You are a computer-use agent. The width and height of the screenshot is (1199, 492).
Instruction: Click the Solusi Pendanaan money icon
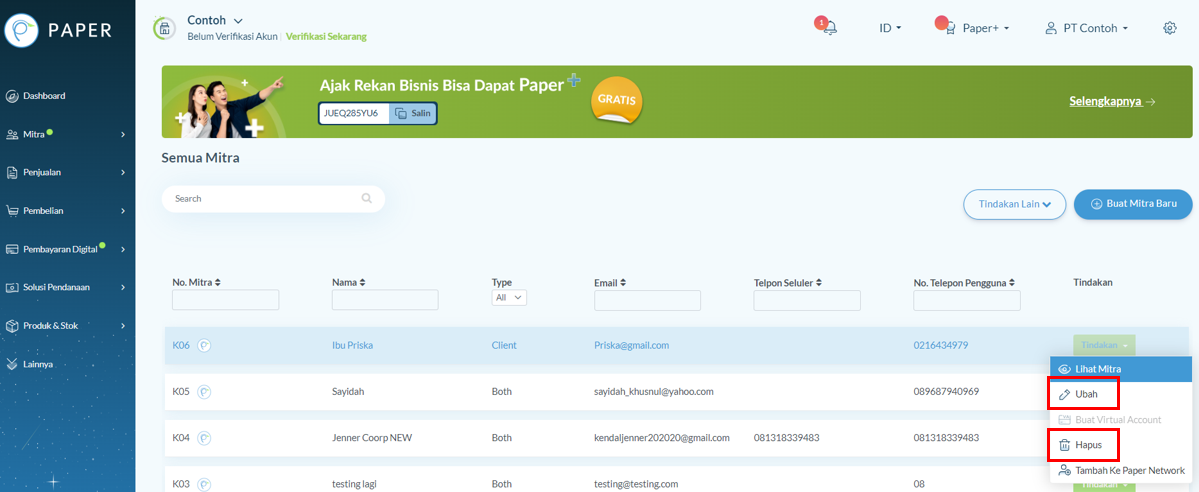(11, 288)
